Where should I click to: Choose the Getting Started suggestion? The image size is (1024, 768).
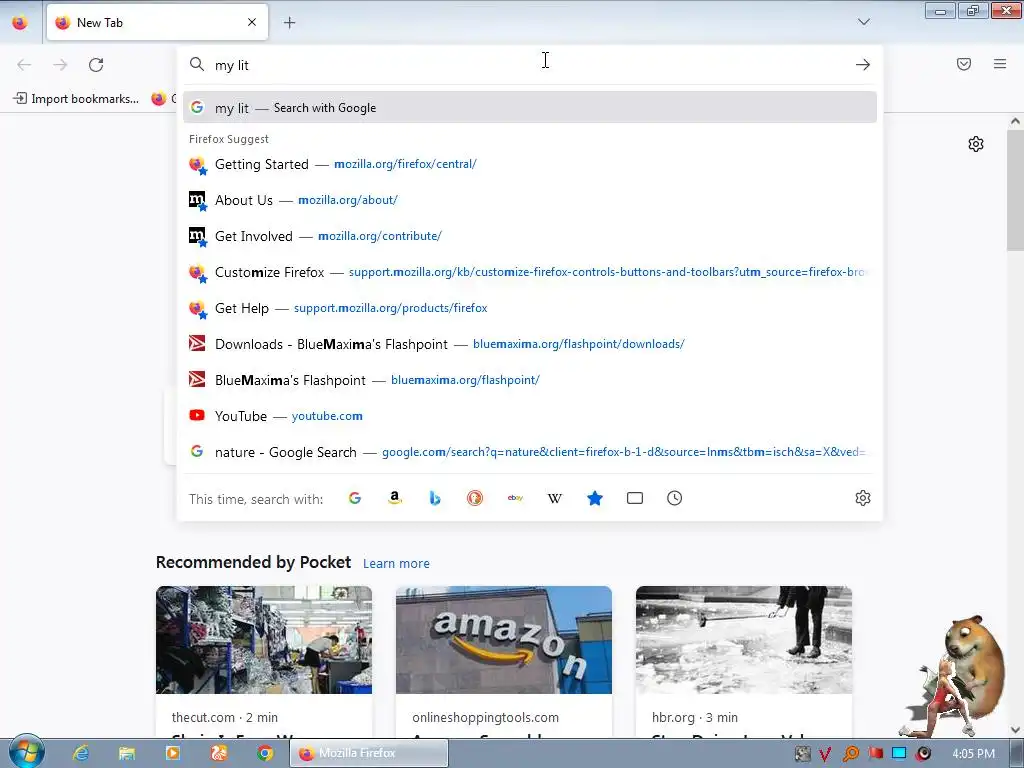click(530, 164)
